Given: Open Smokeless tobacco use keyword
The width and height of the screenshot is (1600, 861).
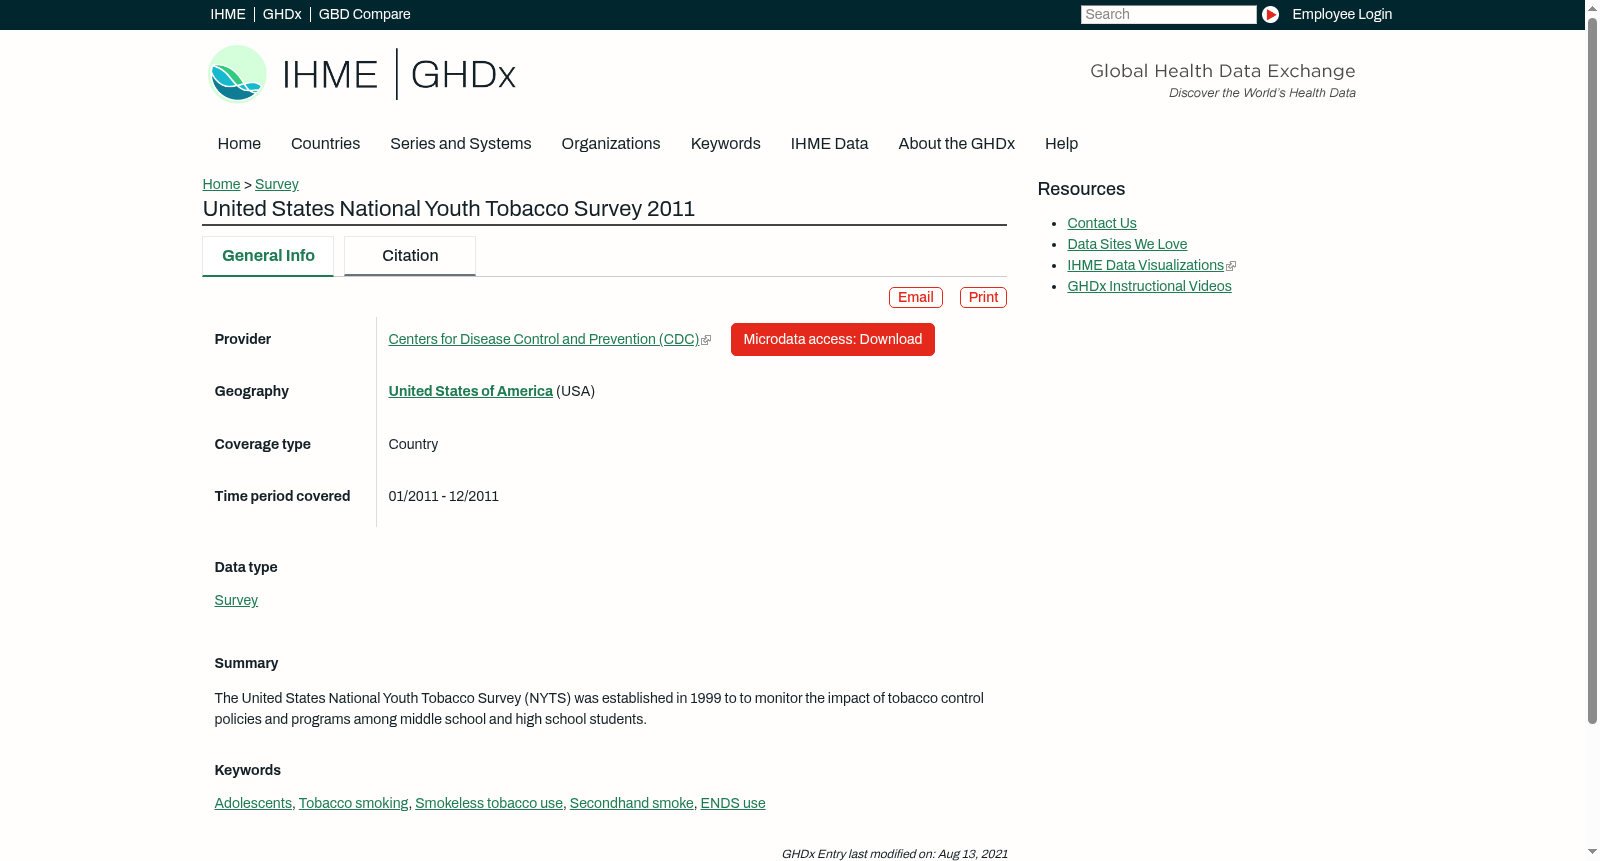Looking at the screenshot, I should click(489, 803).
